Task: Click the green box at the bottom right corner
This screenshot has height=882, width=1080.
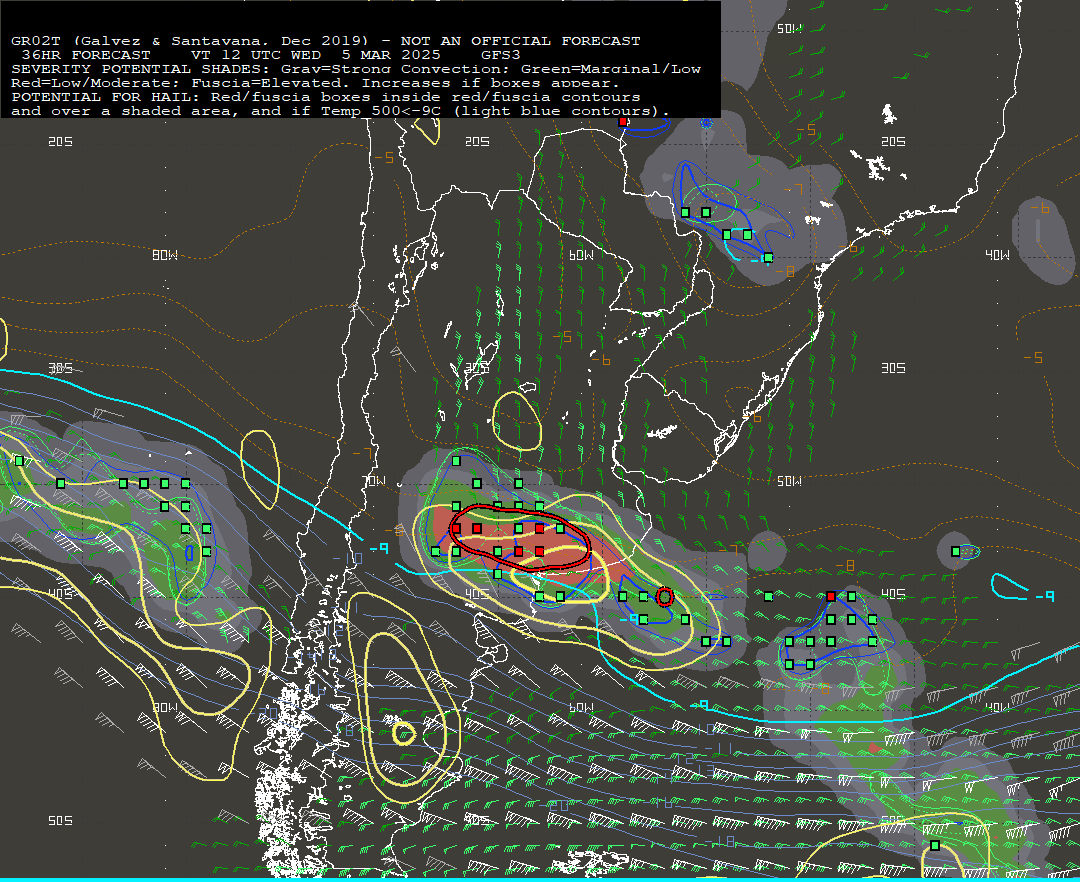Action: (935, 846)
